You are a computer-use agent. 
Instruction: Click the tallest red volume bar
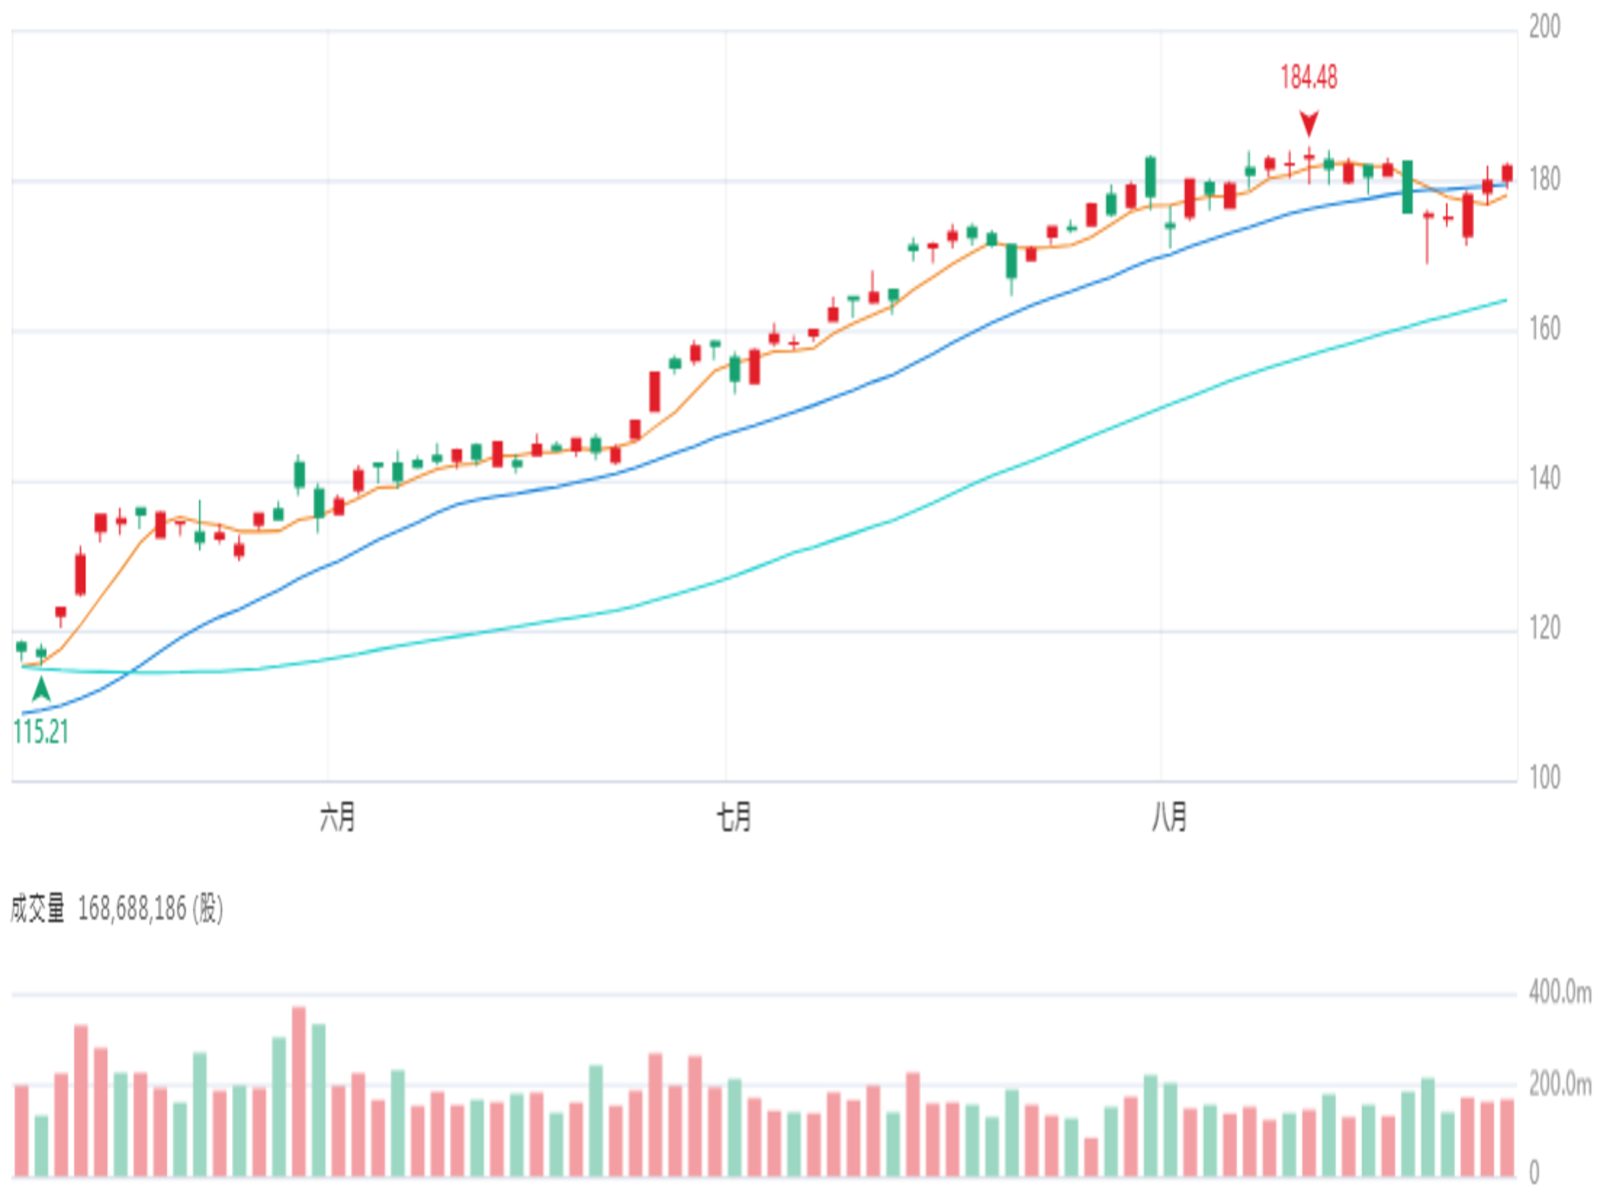pos(299,1091)
